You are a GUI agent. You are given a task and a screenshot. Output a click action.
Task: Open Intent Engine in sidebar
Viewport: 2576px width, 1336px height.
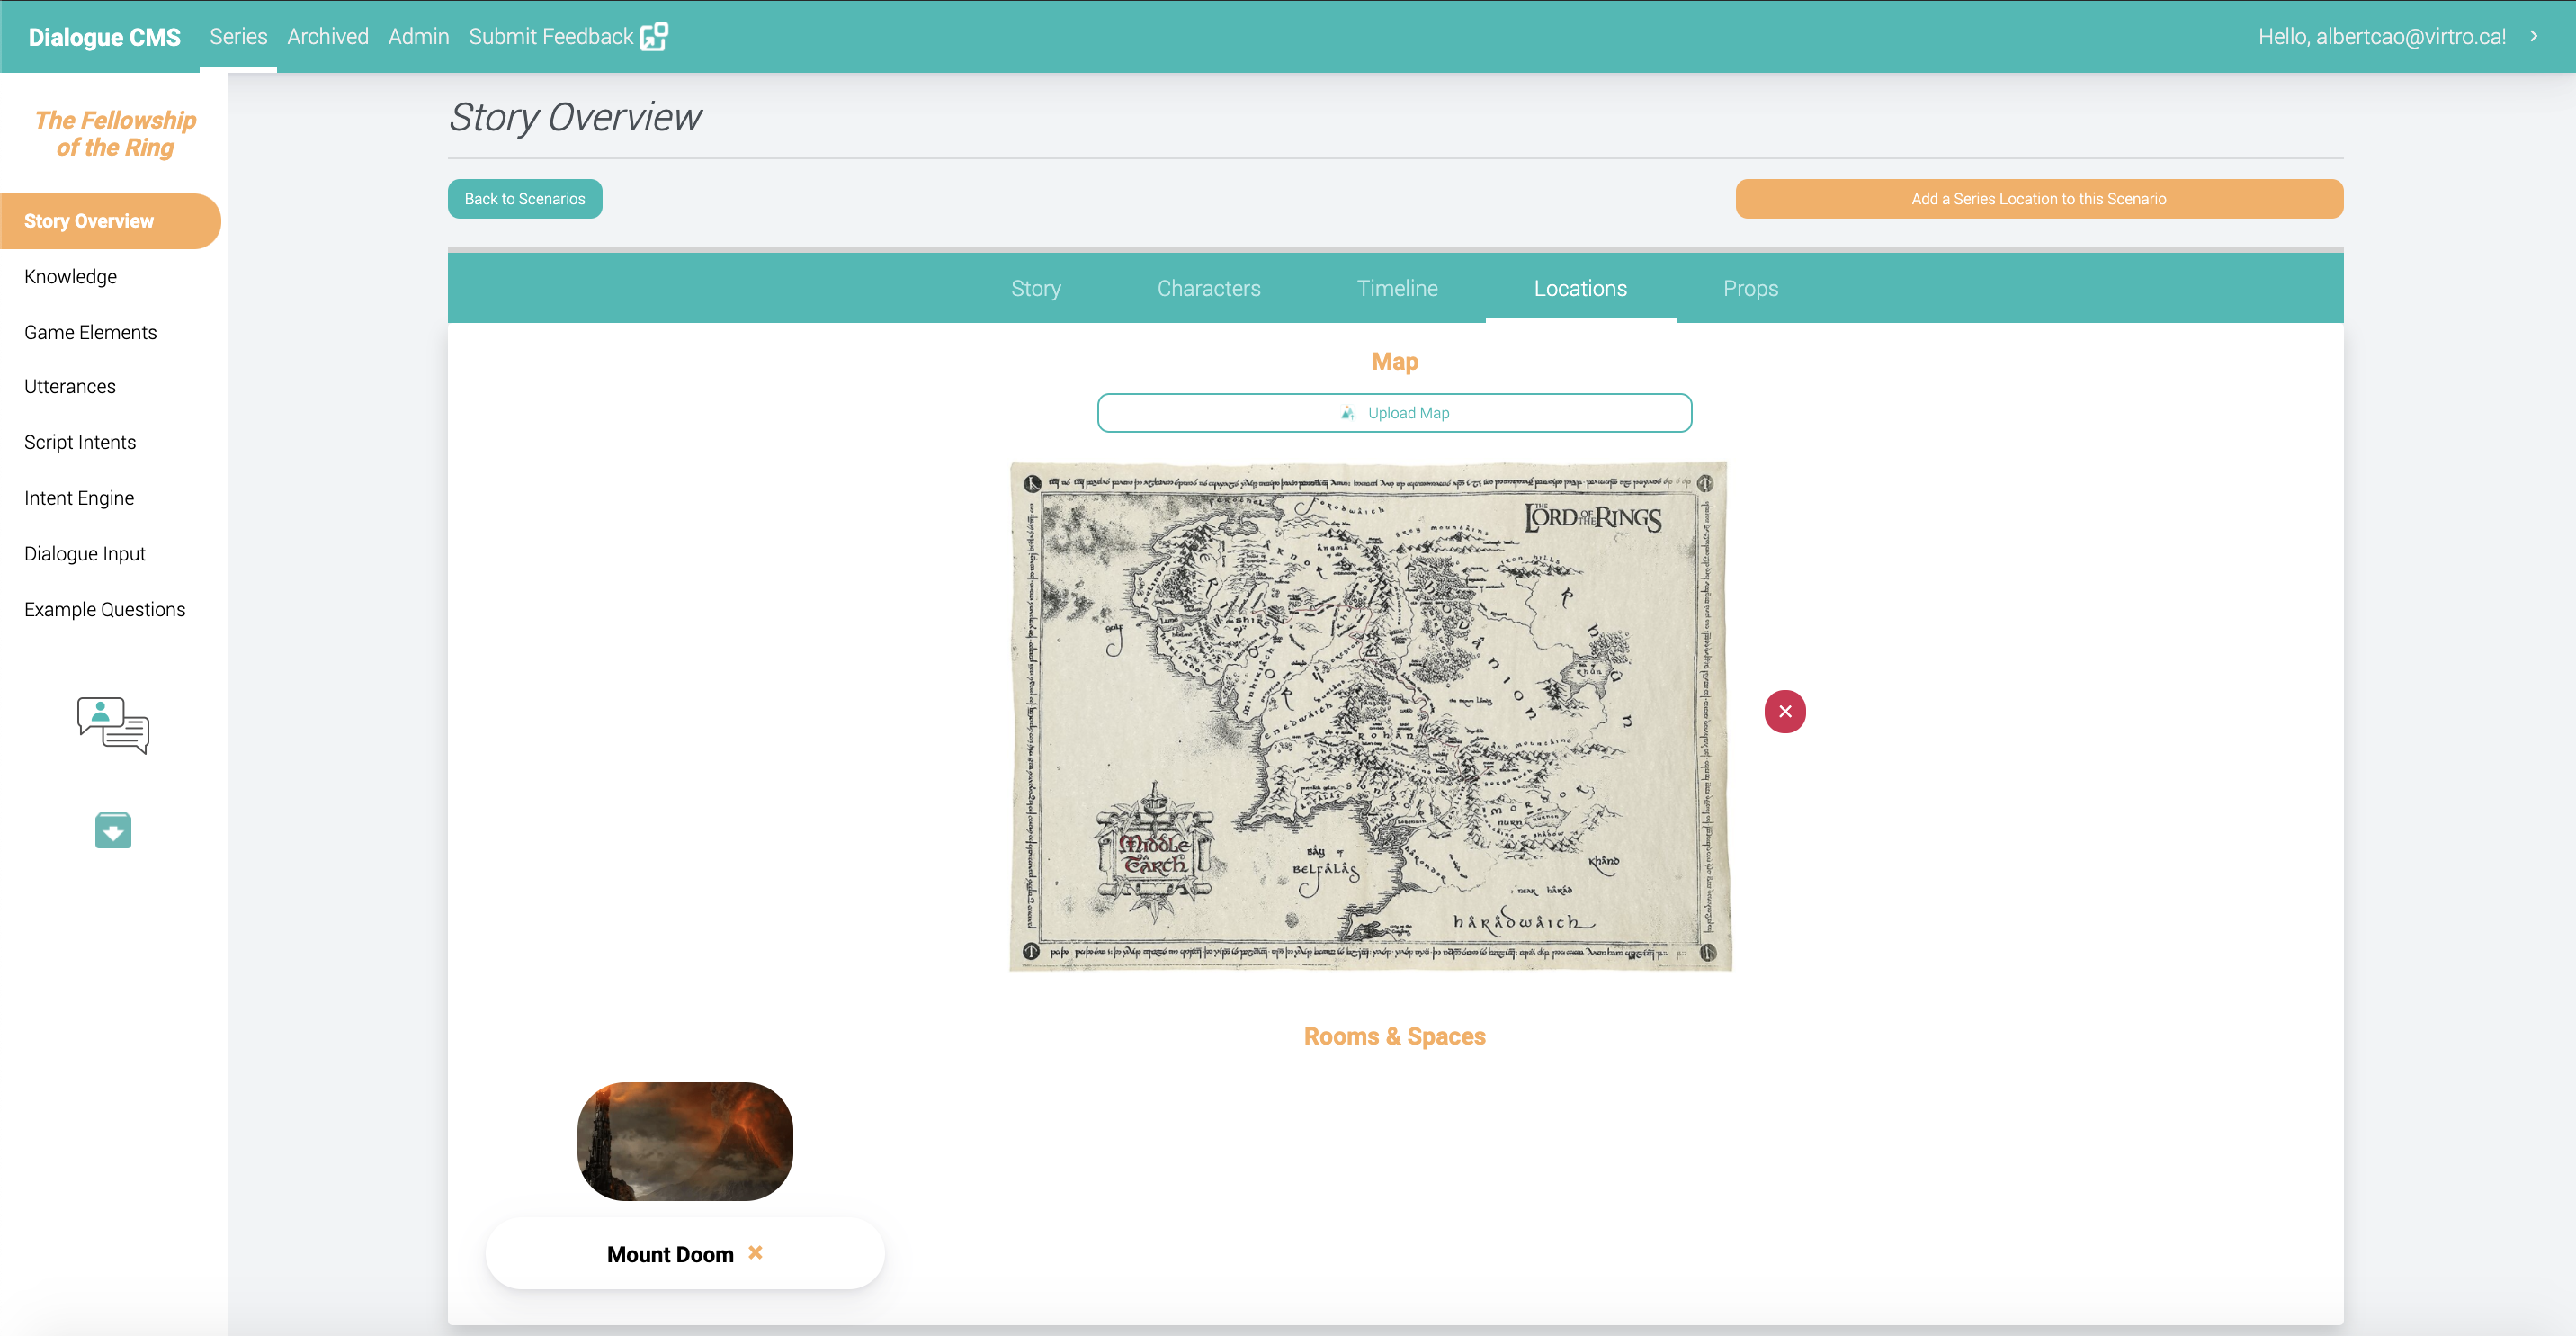(x=79, y=498)
